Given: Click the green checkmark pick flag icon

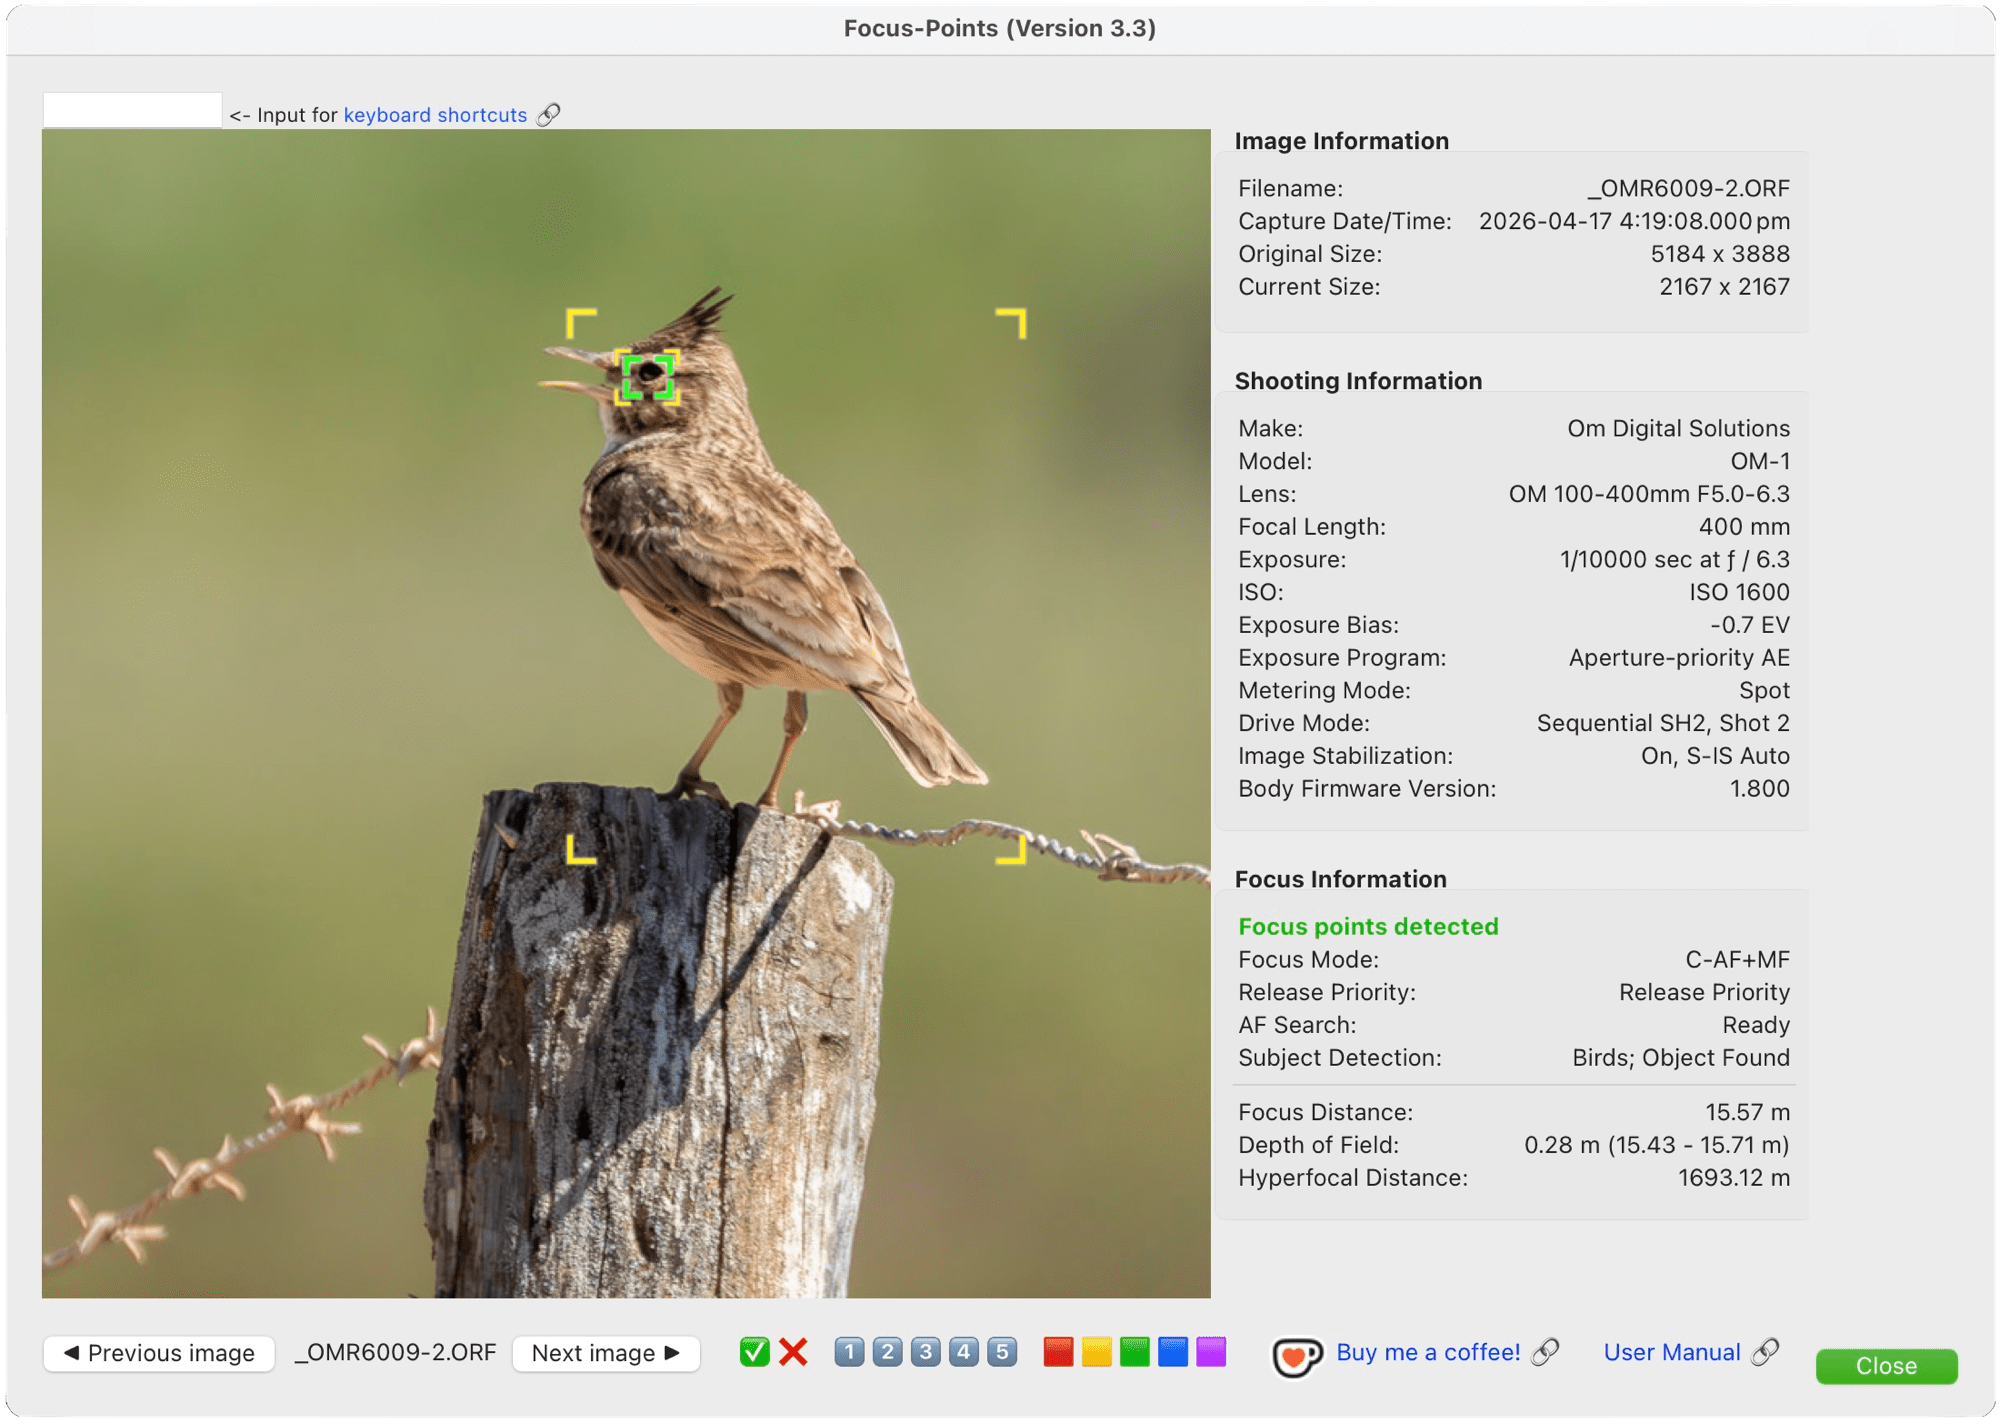Looking at the screenshot, I should pos(754,1352).
